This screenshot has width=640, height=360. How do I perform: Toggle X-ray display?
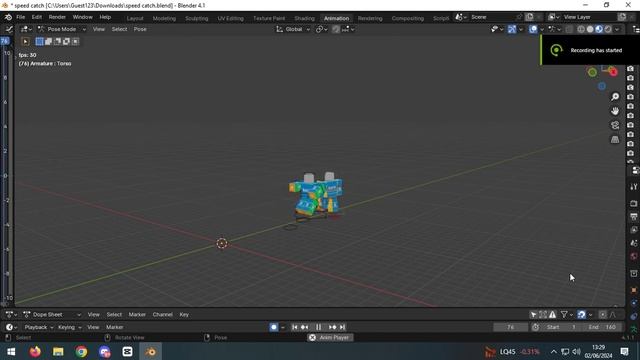tap(569, 29)
